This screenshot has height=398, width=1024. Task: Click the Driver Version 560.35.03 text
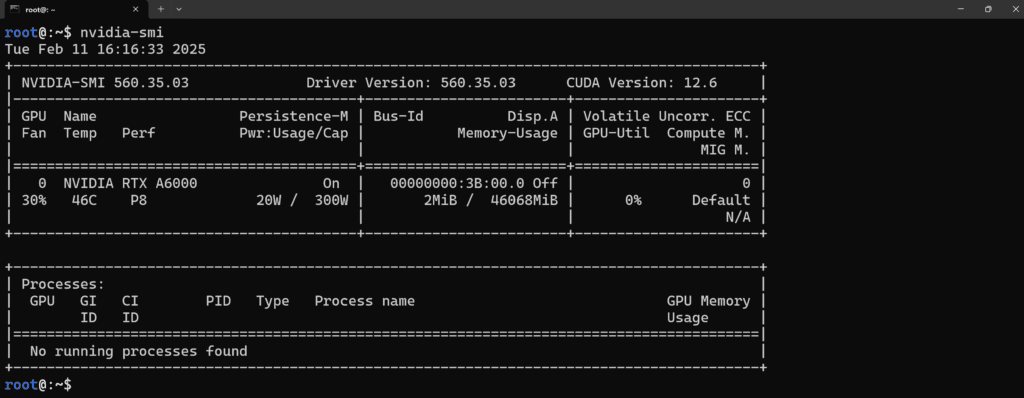tap(411, 83)
